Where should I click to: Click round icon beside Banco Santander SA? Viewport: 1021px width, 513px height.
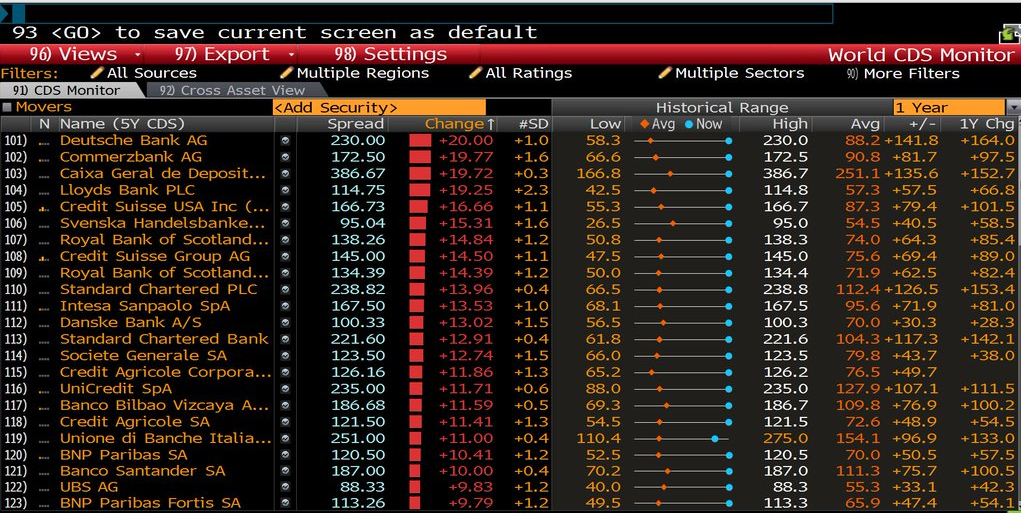pos(285,471)
